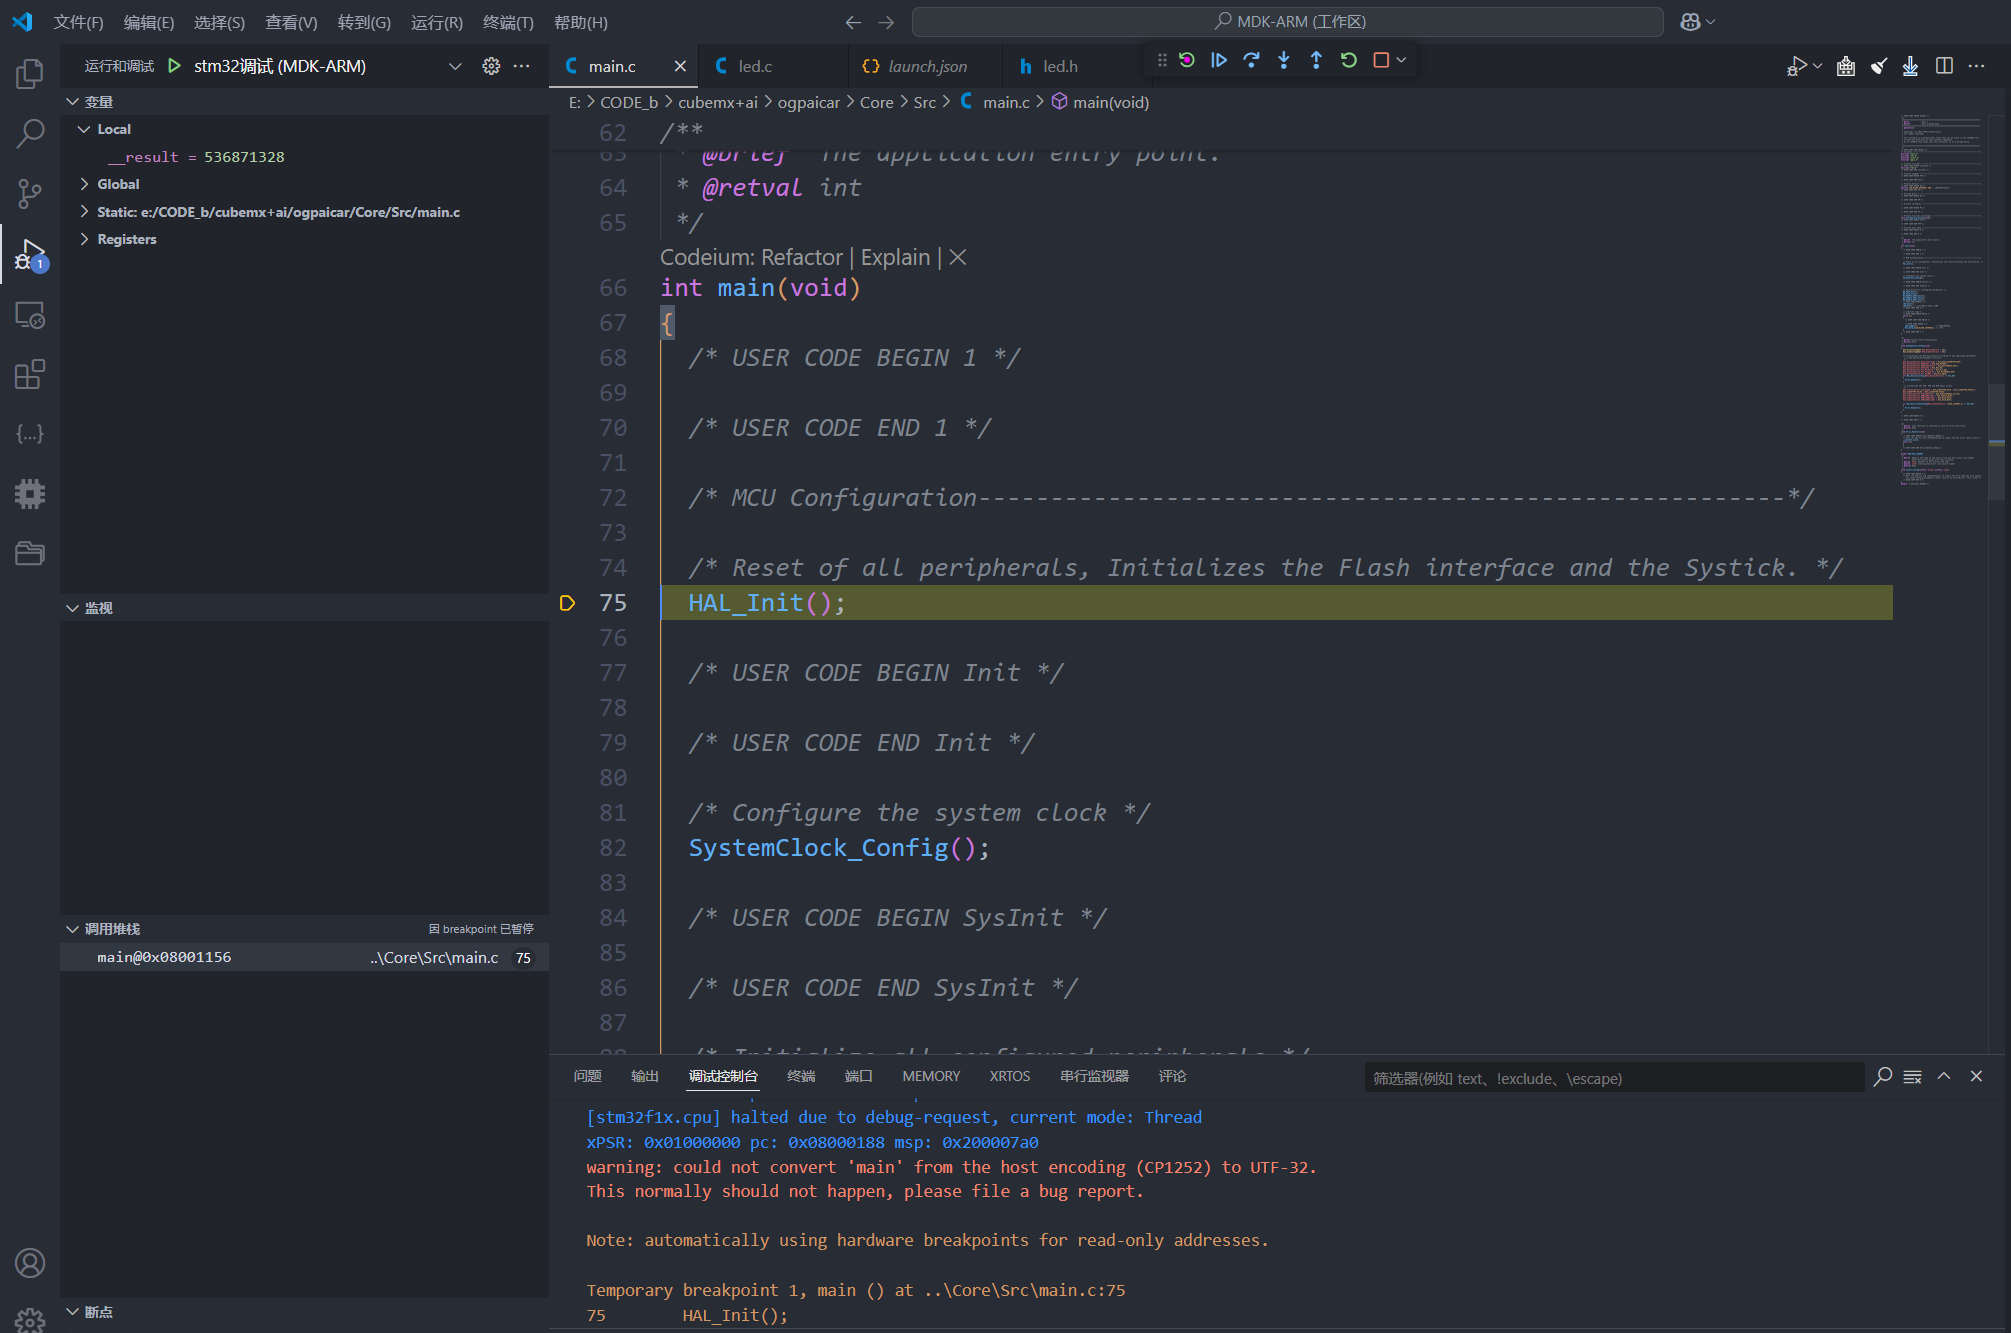This screenshot has height=1333, width=2011.
Task: Open the MEMORY panel tab
Action: (930, 1076)
